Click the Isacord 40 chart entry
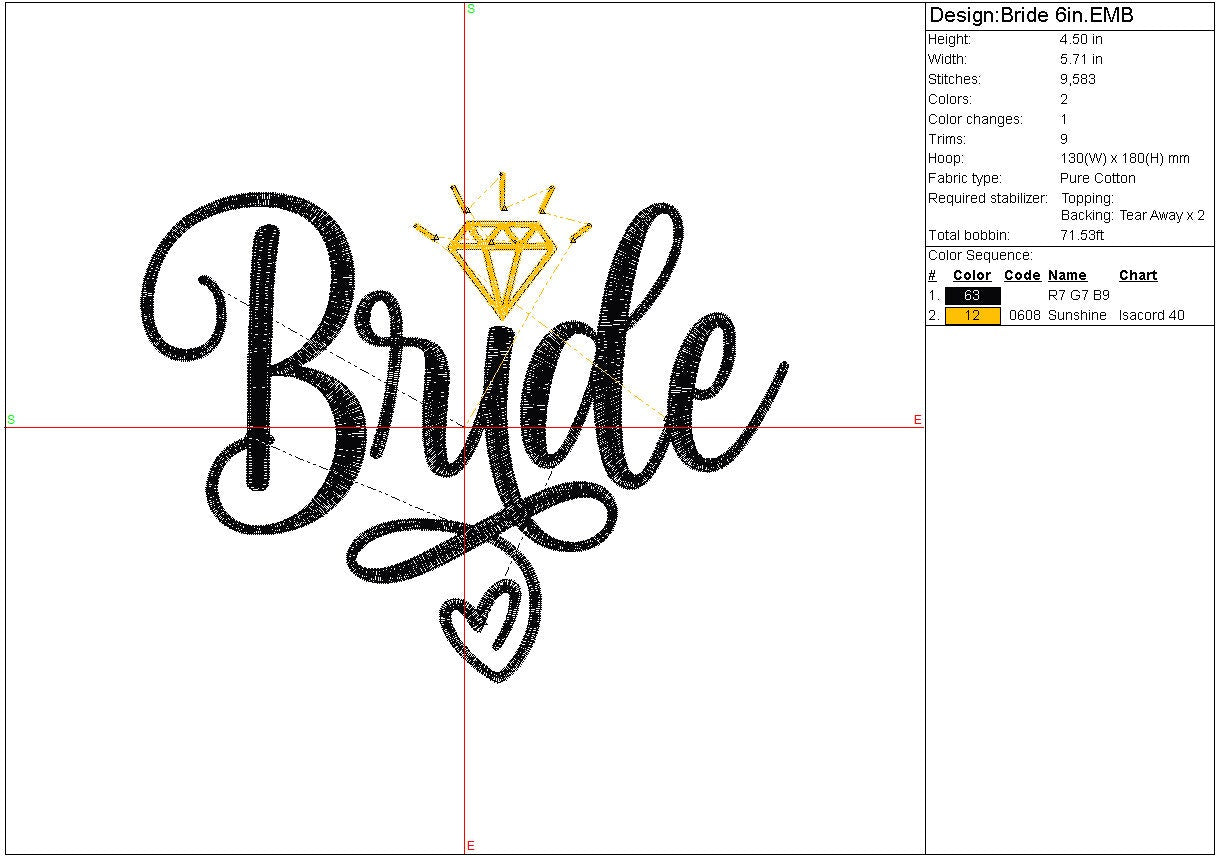The image size is (1219, 857). tap(1151, 316)
